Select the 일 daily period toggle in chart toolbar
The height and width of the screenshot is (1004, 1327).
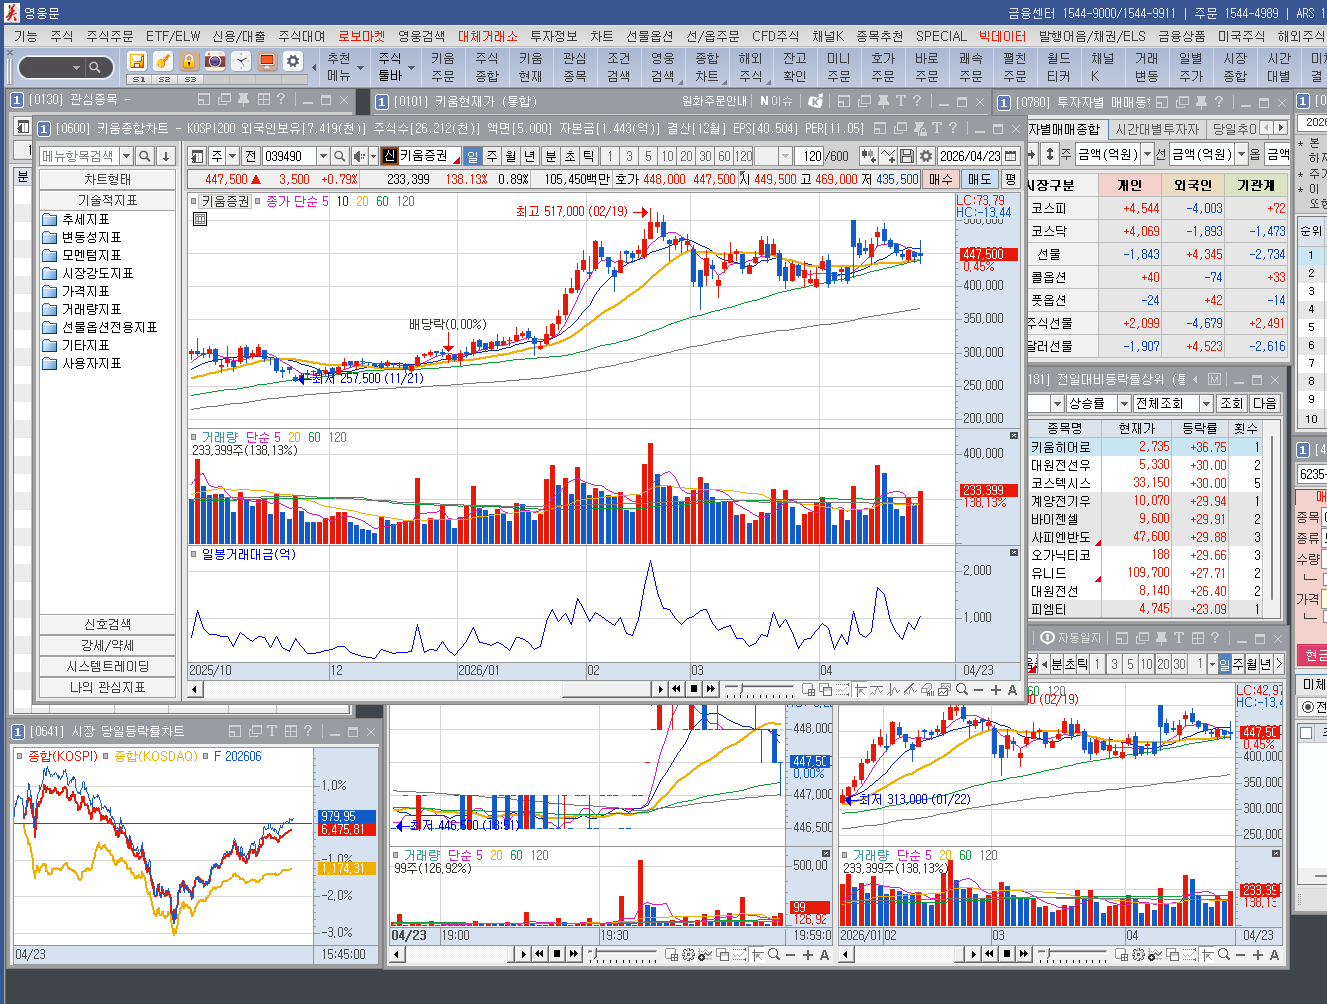pos(472,156)
